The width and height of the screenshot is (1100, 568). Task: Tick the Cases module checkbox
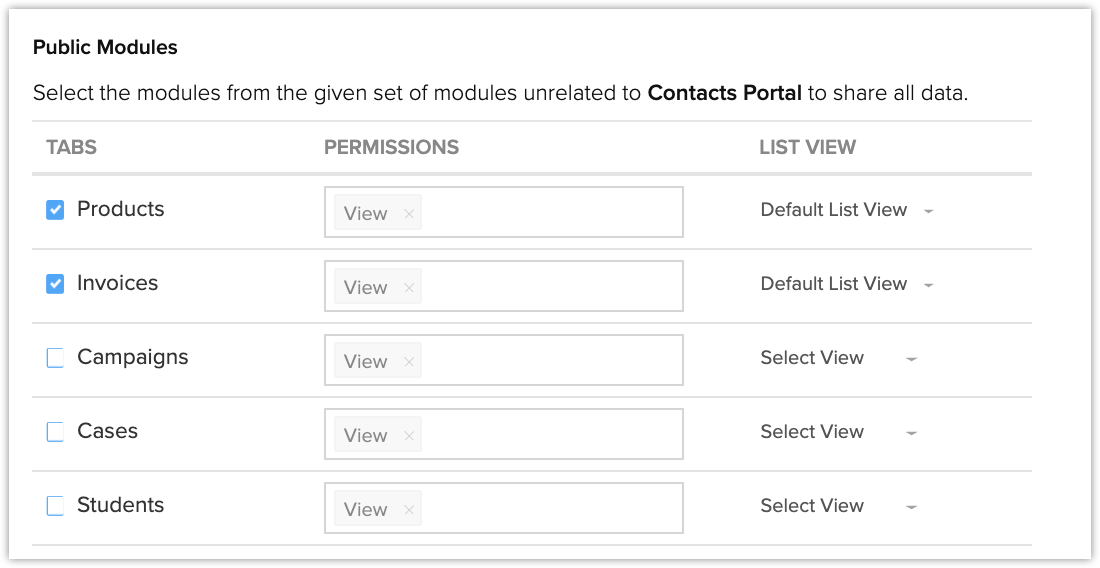(x=55, y=432)
